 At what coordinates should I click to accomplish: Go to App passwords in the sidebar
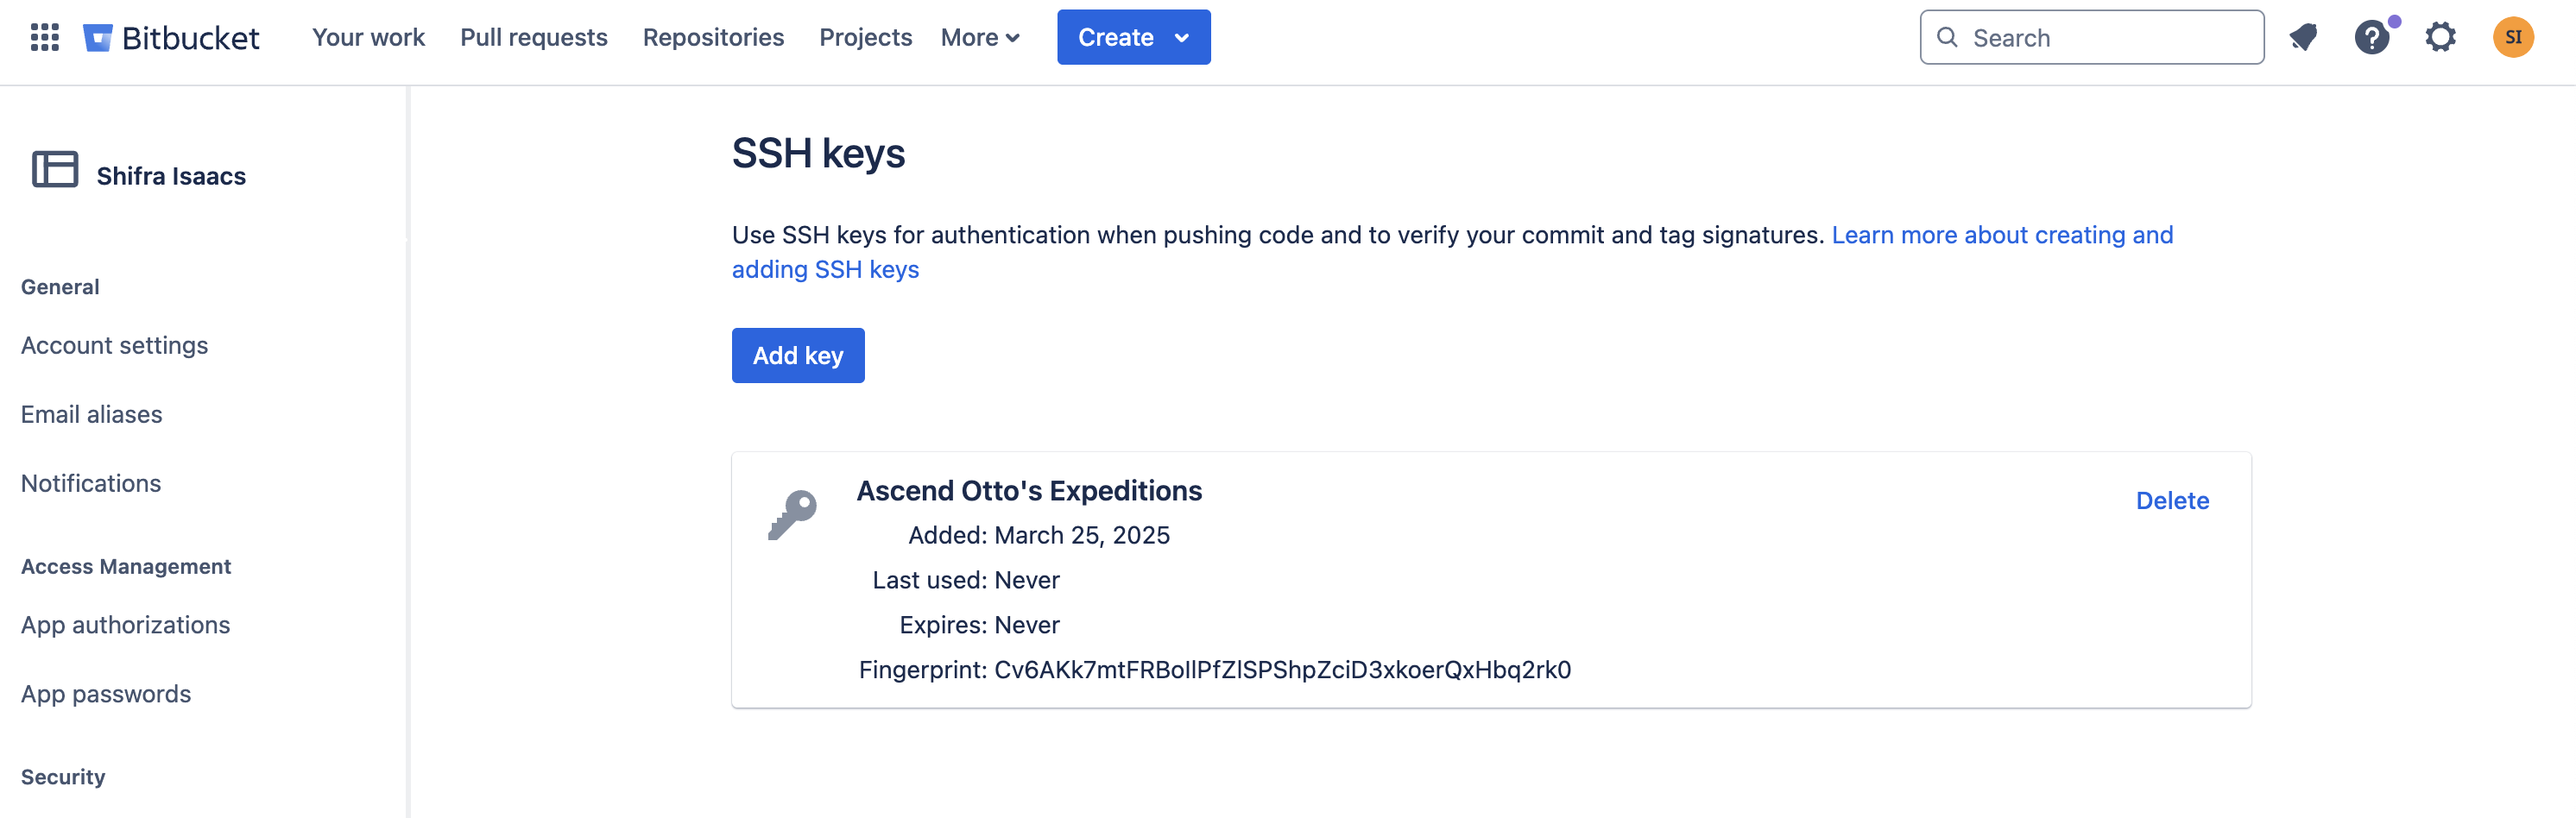(106, 694)
